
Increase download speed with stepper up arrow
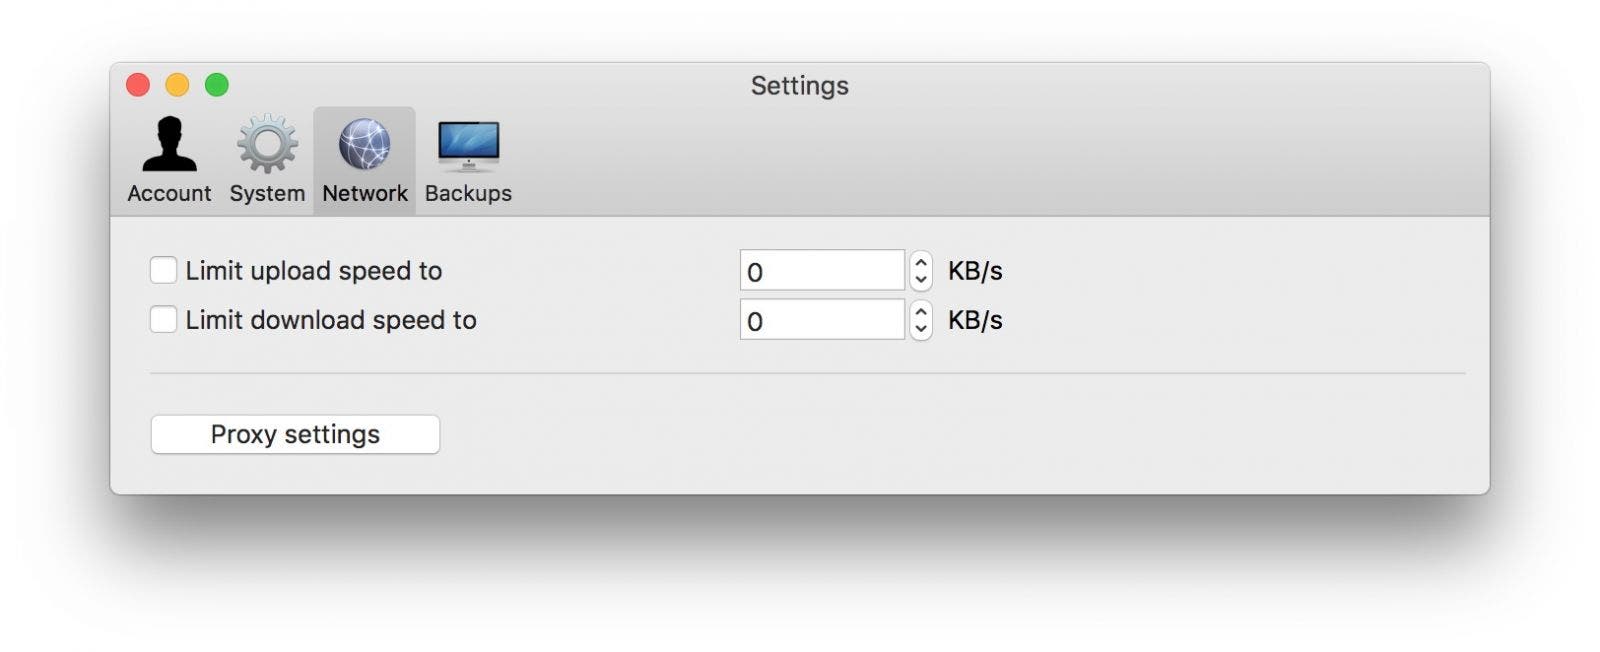click(x=921, y=310)
